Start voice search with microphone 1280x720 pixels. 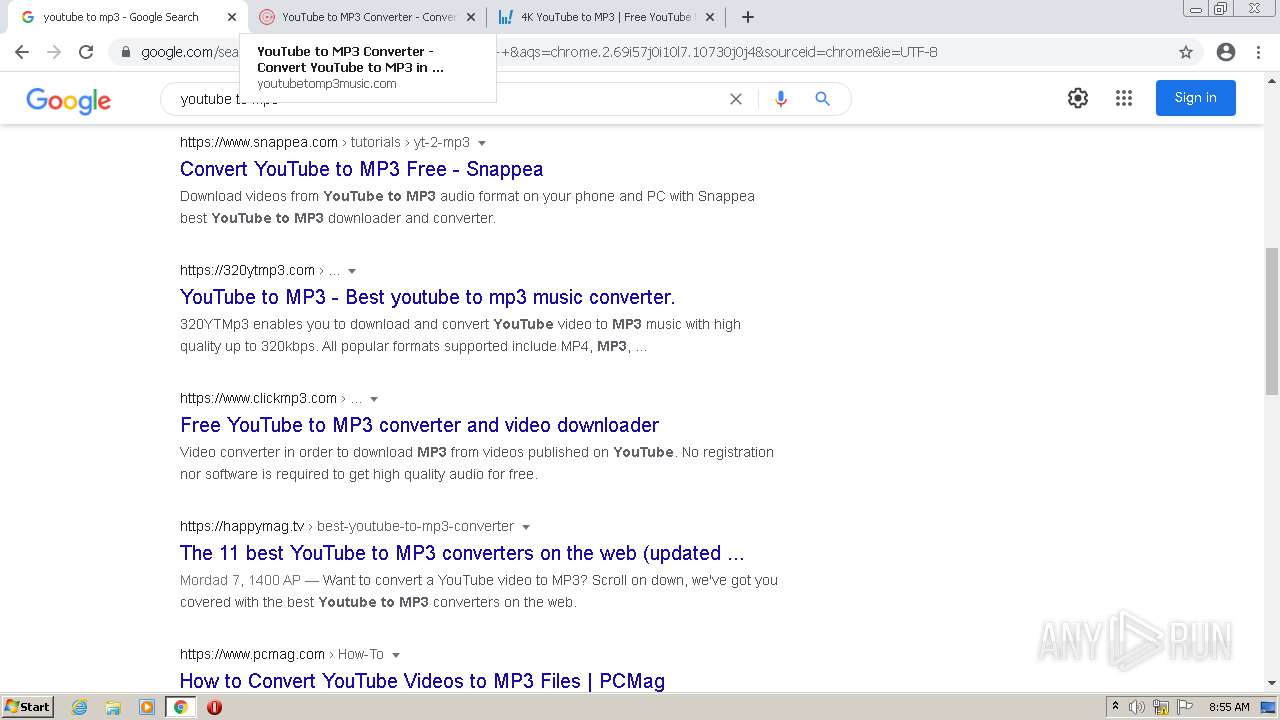coord(781,99)
